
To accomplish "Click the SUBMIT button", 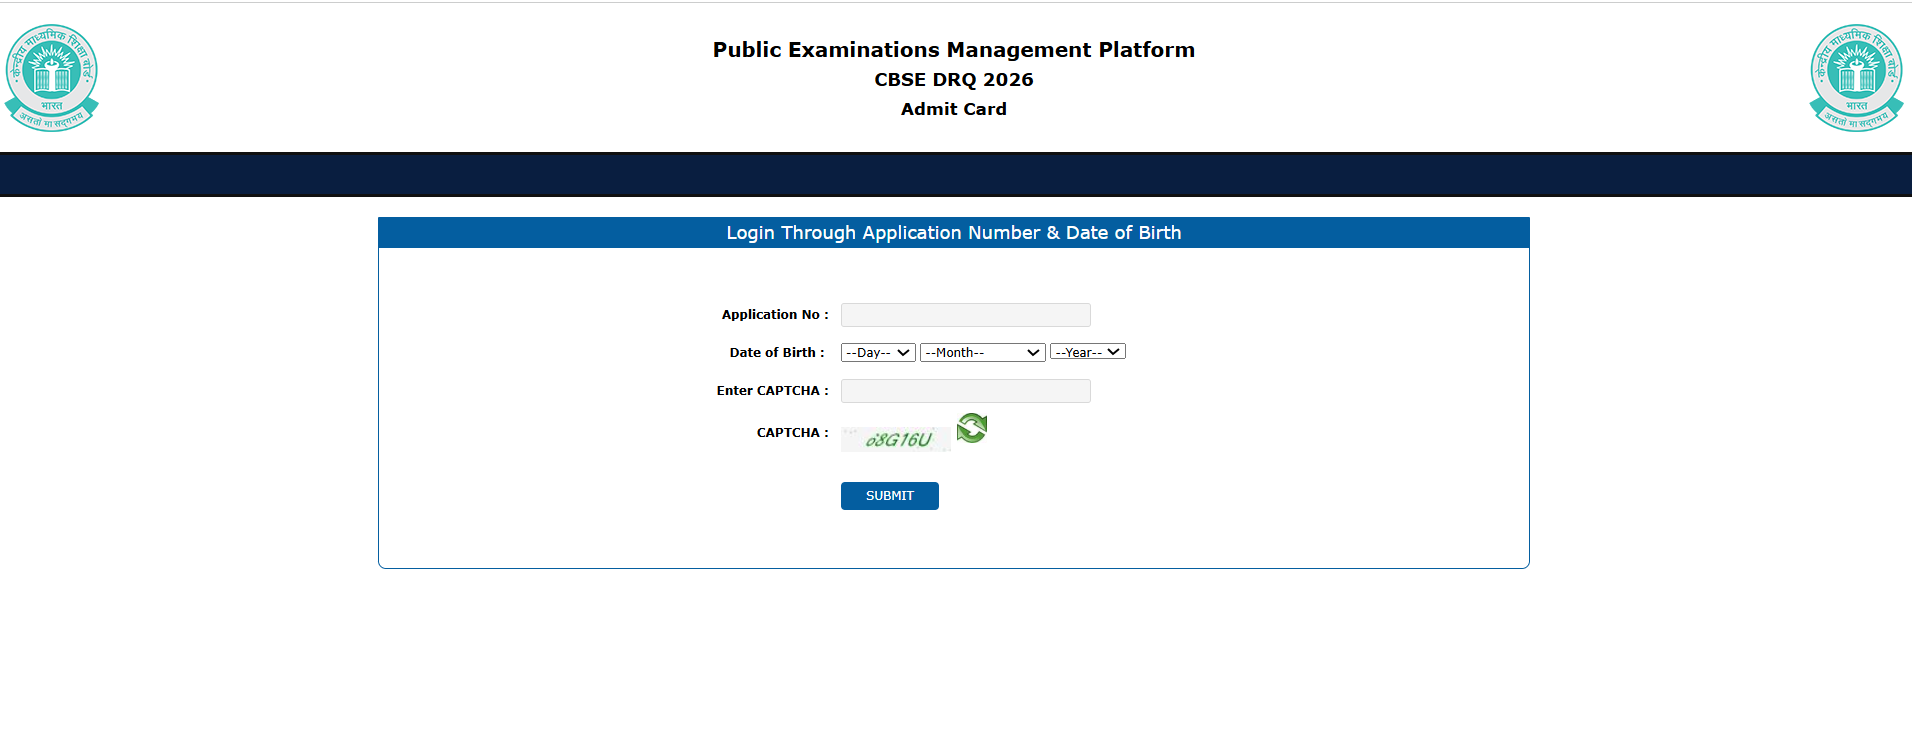I will [x=890, y=496].
